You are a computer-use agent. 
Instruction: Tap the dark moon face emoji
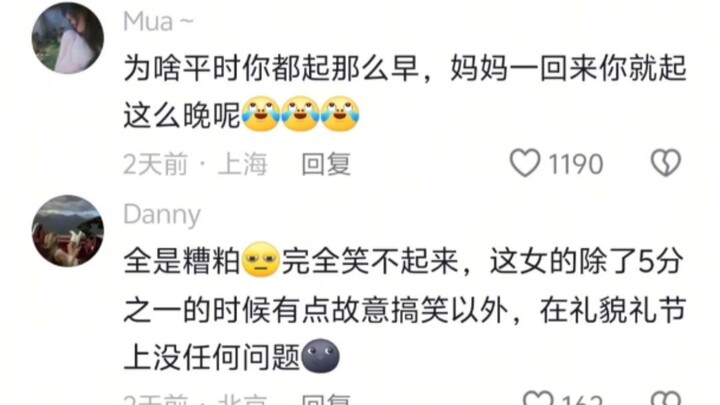click(x=321, y=356)
